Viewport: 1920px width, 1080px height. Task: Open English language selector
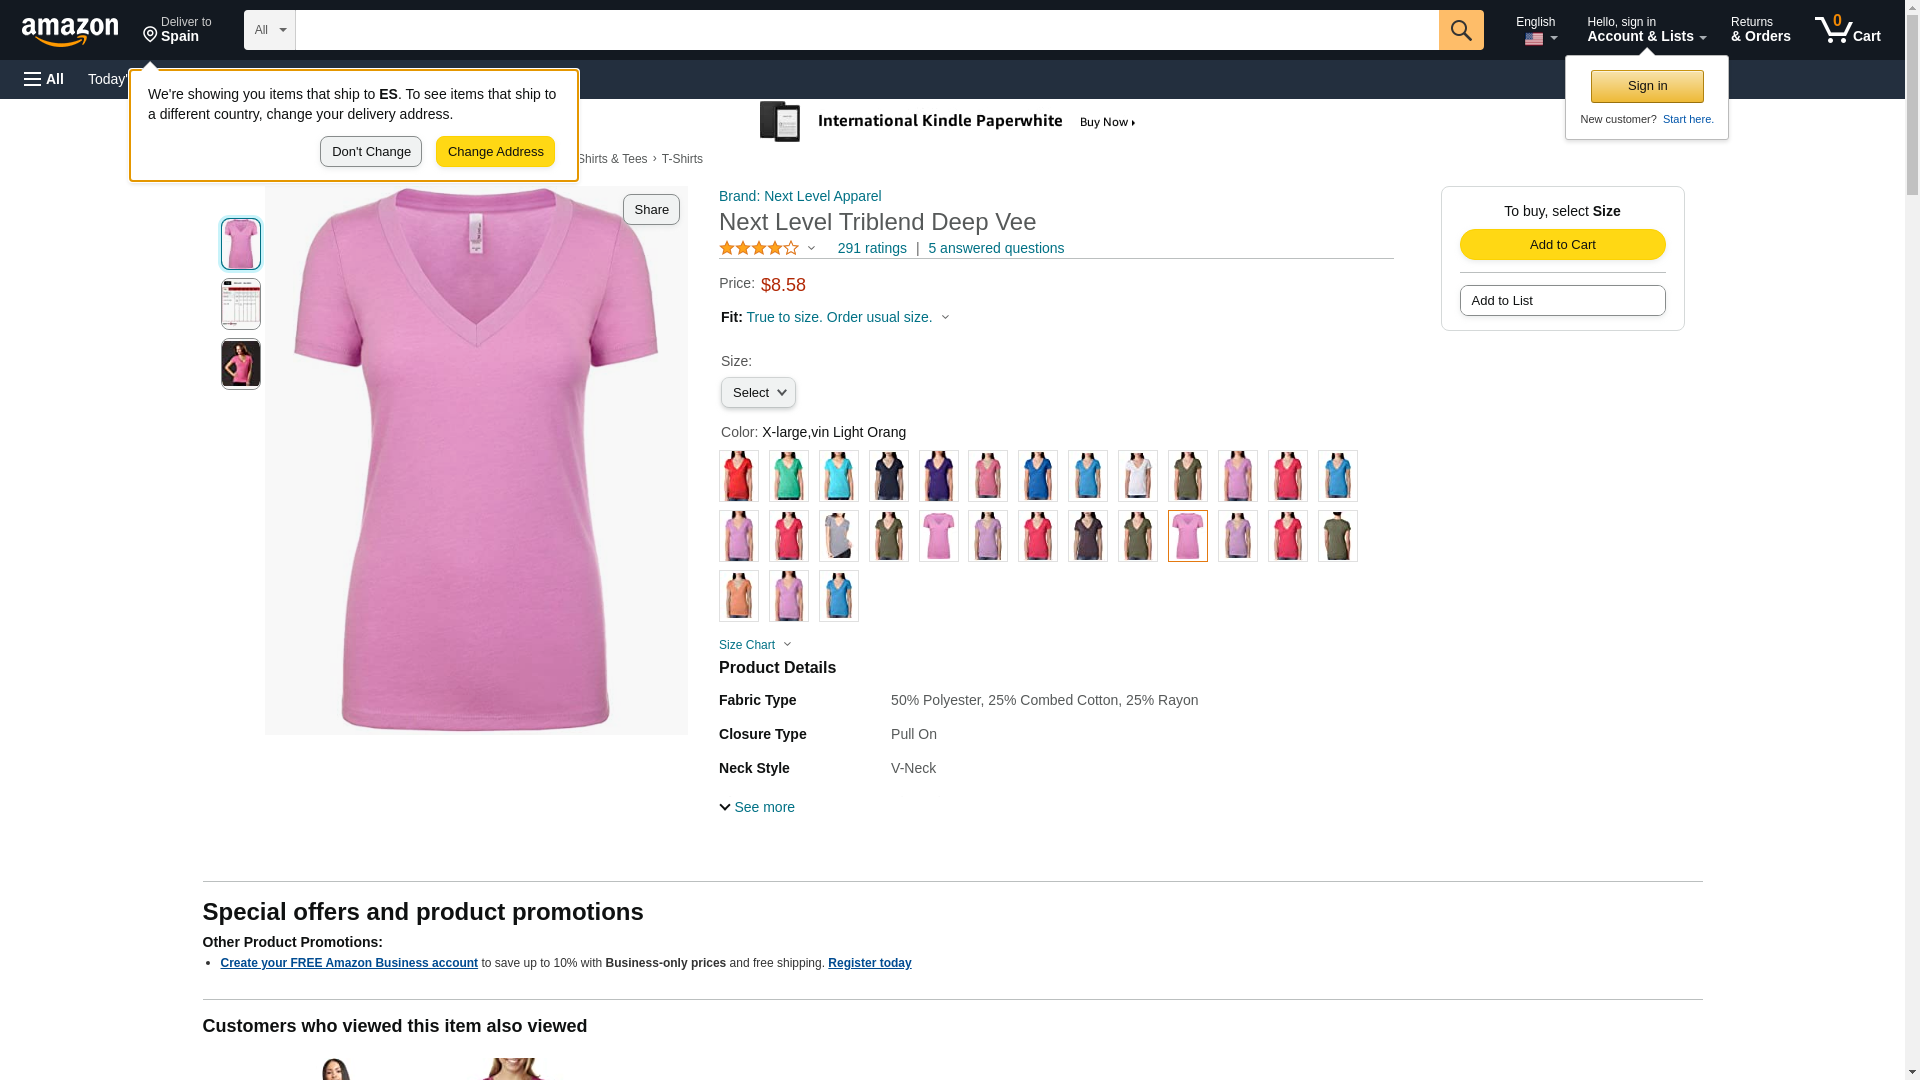click(x=1535, y=30)
